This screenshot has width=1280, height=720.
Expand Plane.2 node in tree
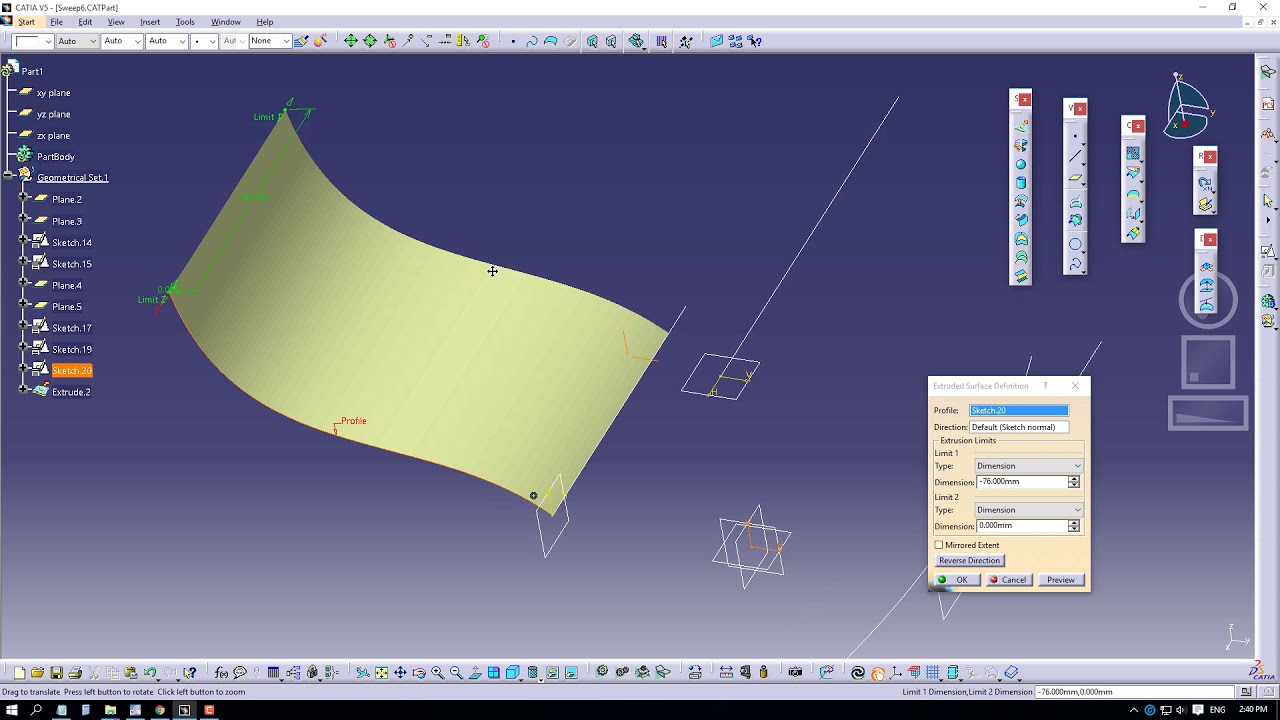(x=23, y=199)
